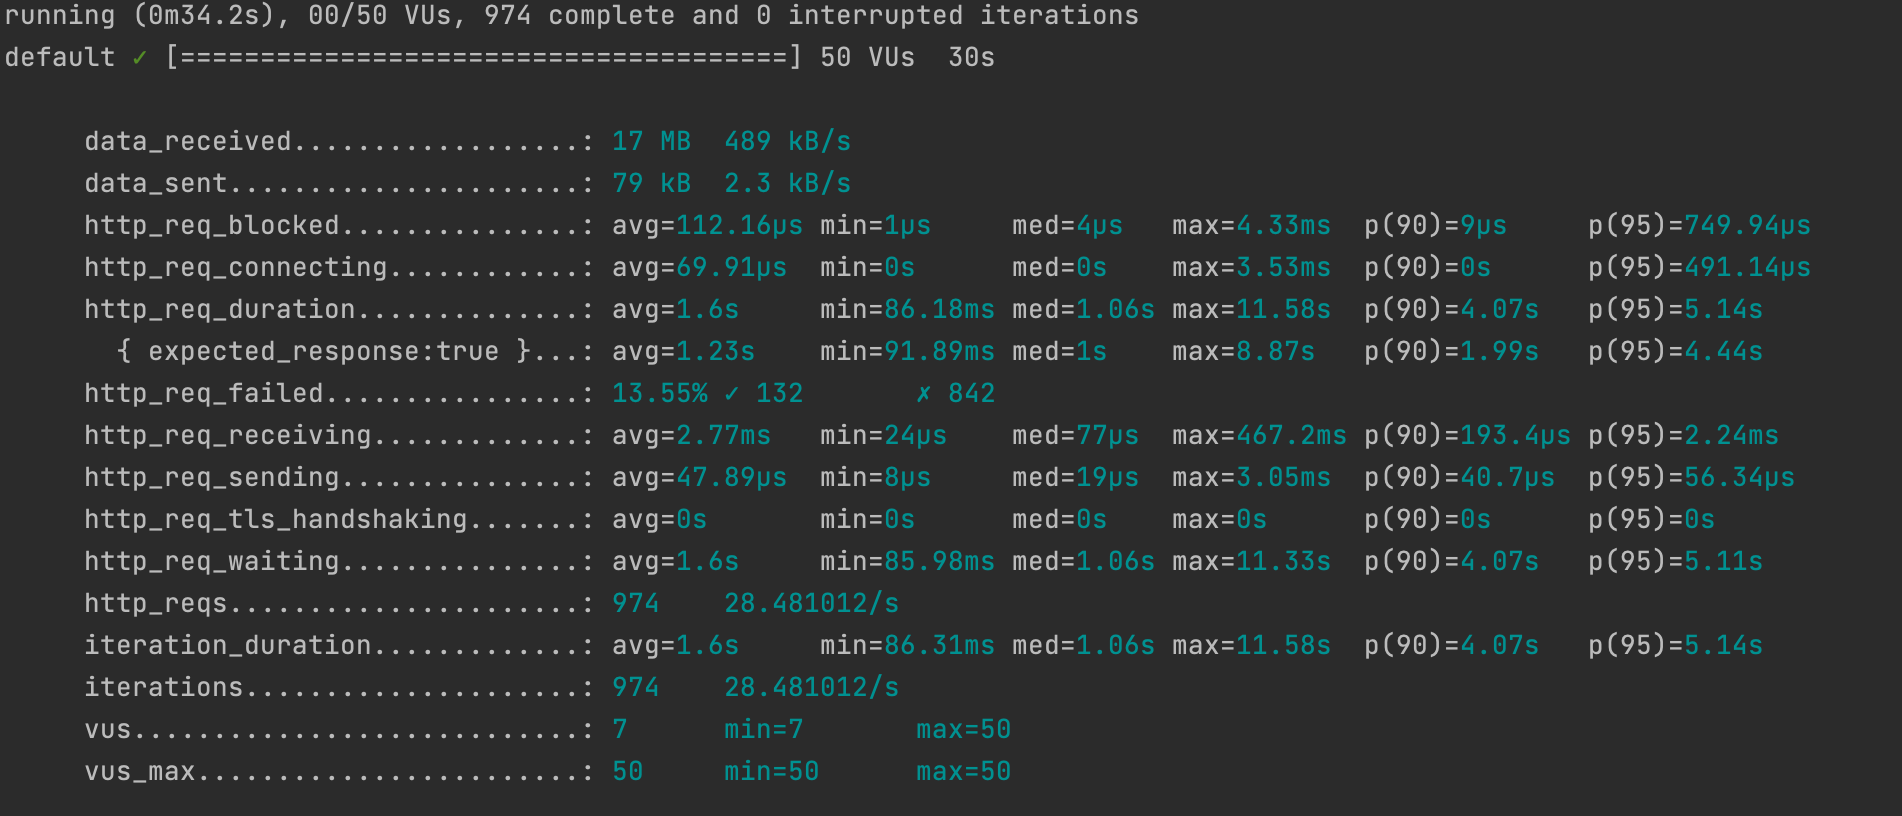
Task: Click the max=11.33s waiting value
Action: pos(1251,562)
